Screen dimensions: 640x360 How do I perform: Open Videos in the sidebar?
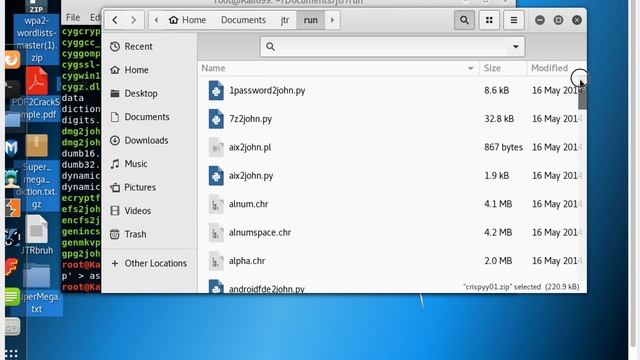[149, 211]
